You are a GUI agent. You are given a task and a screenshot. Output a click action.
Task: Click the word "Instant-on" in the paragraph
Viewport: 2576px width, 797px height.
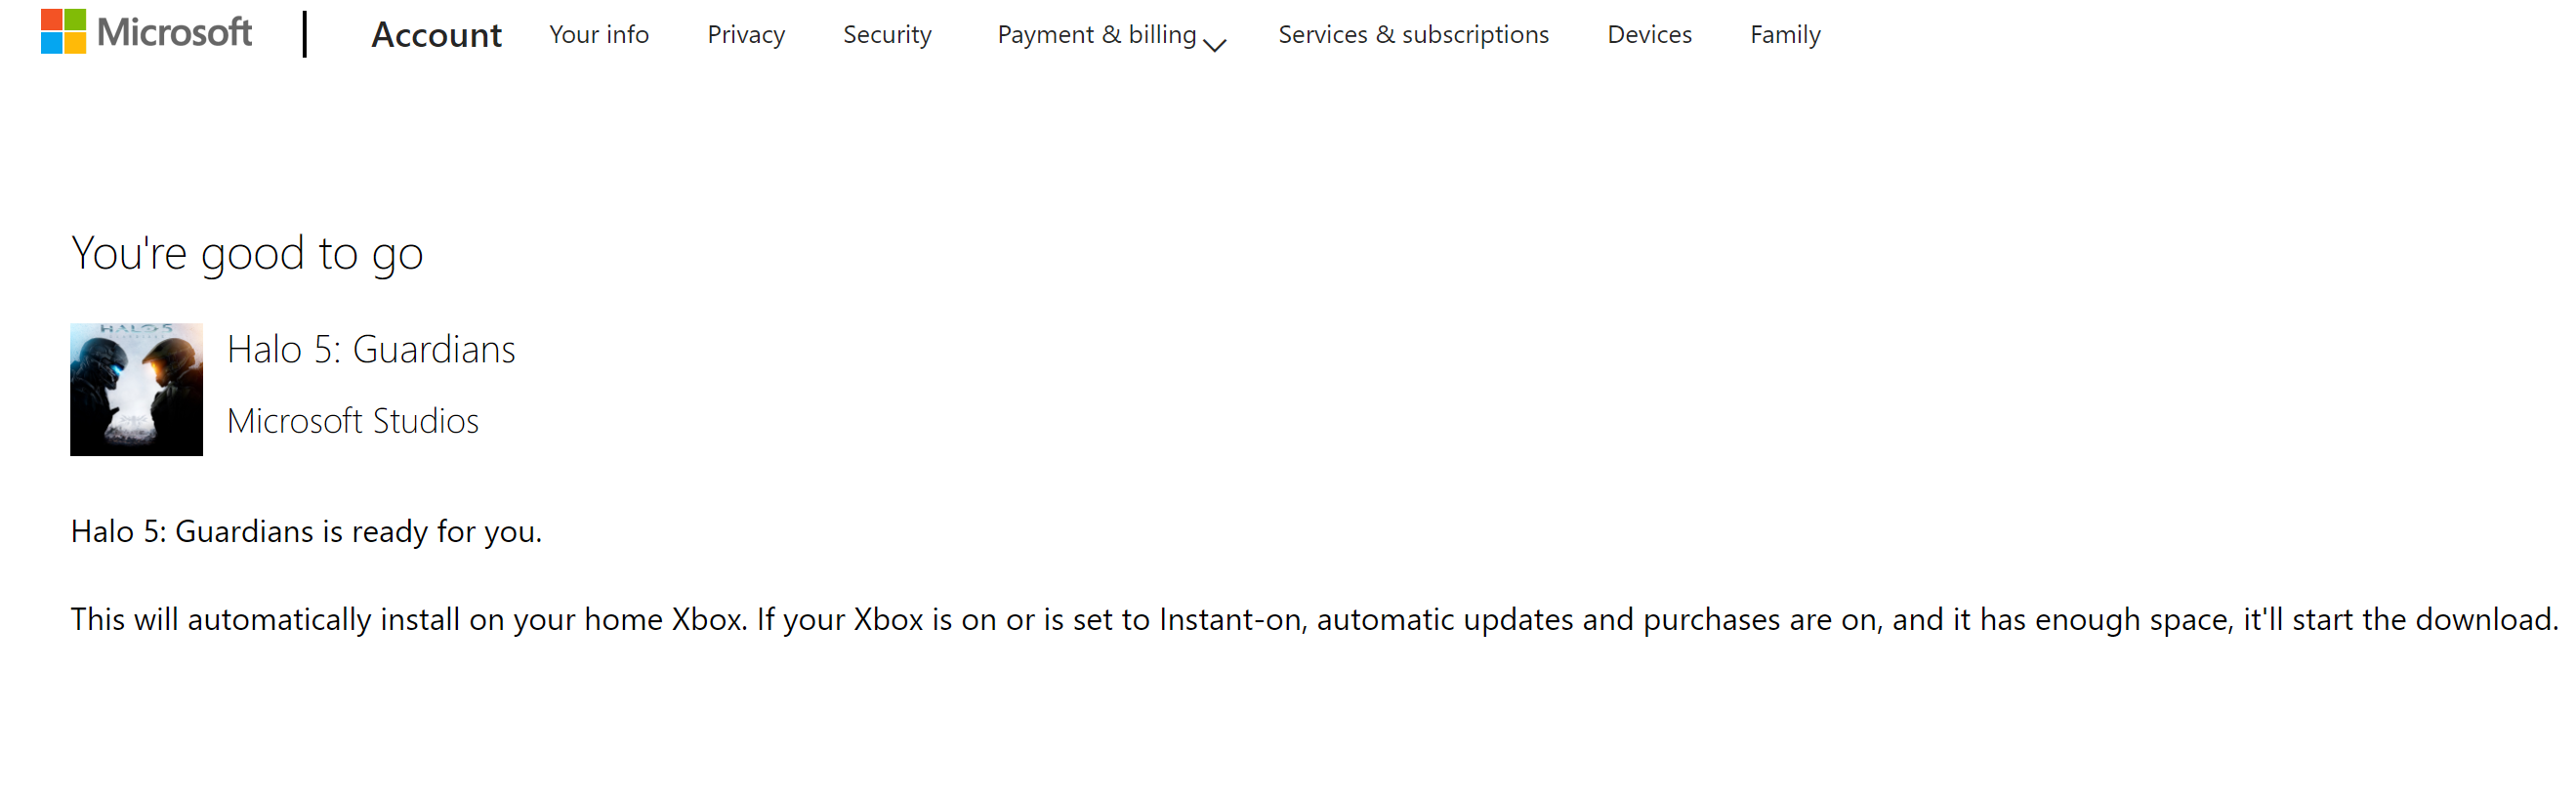point(1230,619)
